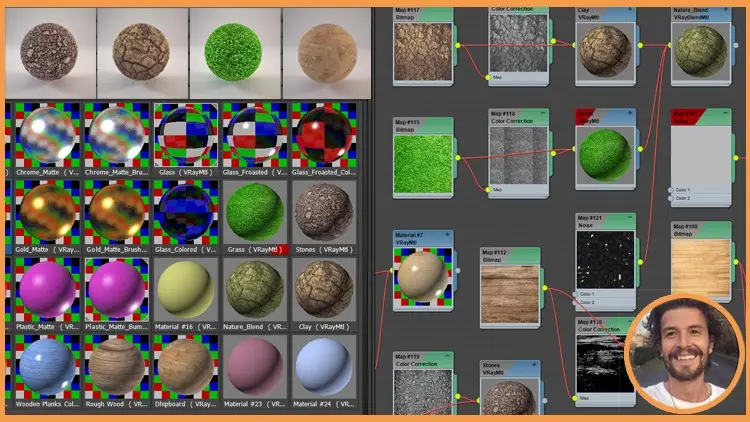
Task: Click the rendered cracked clay sphere preview
Action: (142, 53)
